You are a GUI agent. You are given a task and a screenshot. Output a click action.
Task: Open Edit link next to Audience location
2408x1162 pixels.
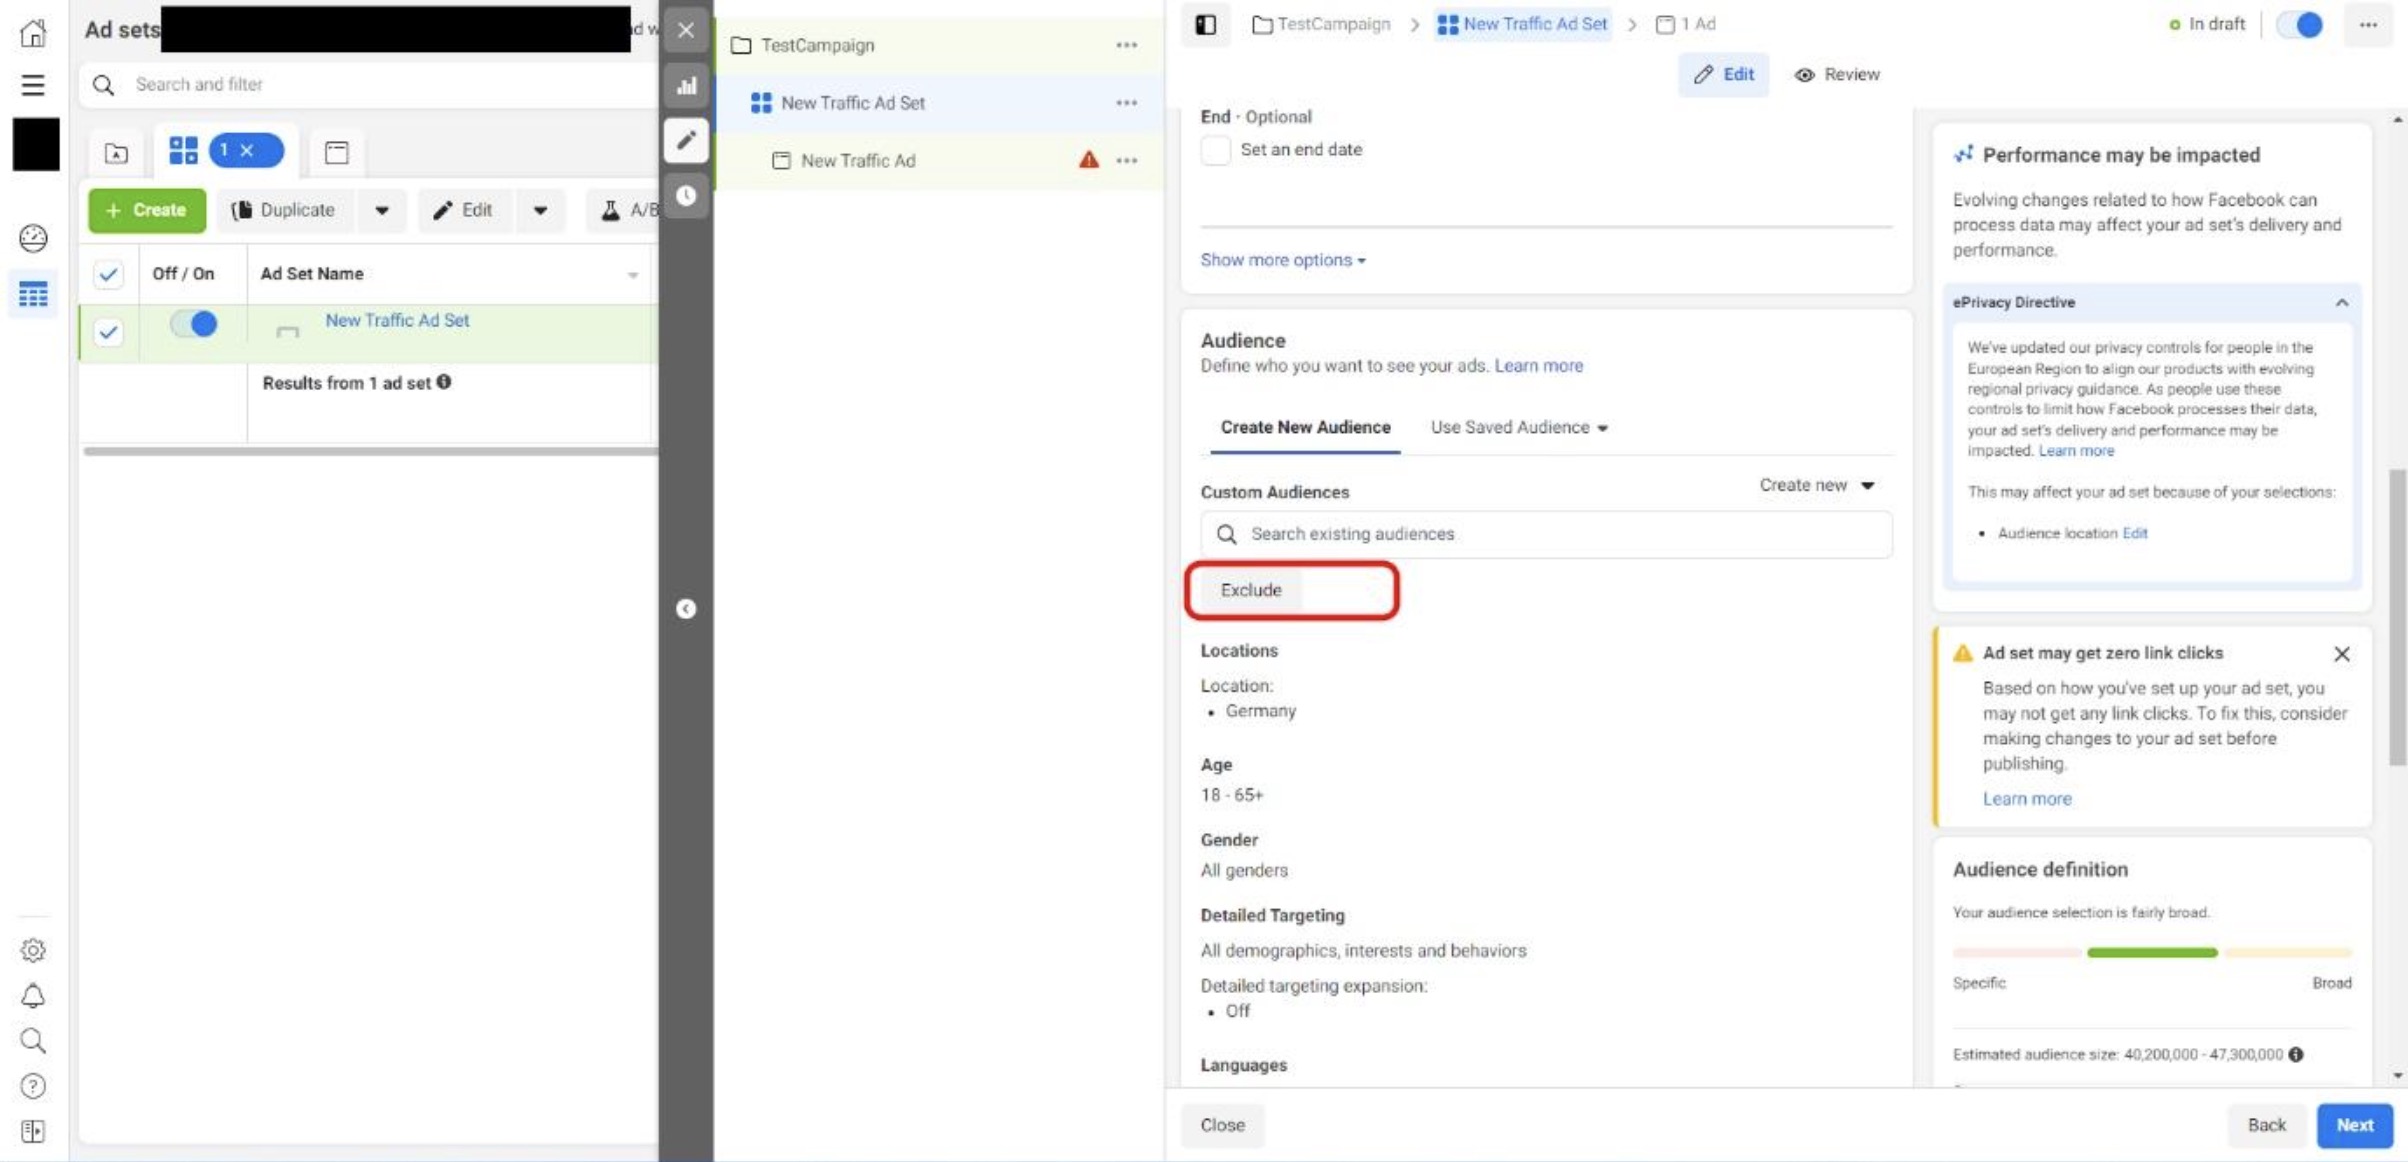point(2134,534)
